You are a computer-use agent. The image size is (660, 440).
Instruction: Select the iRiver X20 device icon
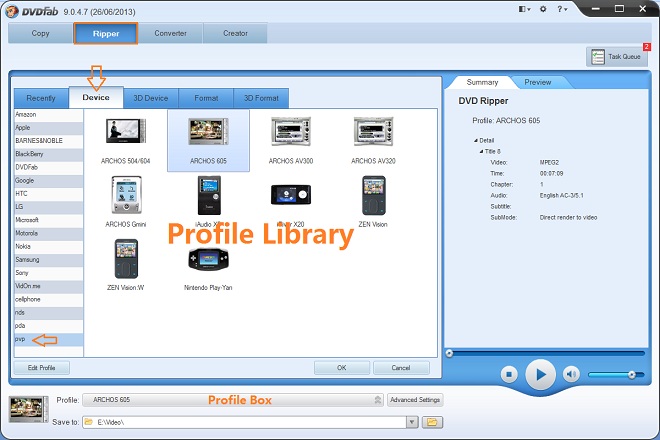pos(291,195)
